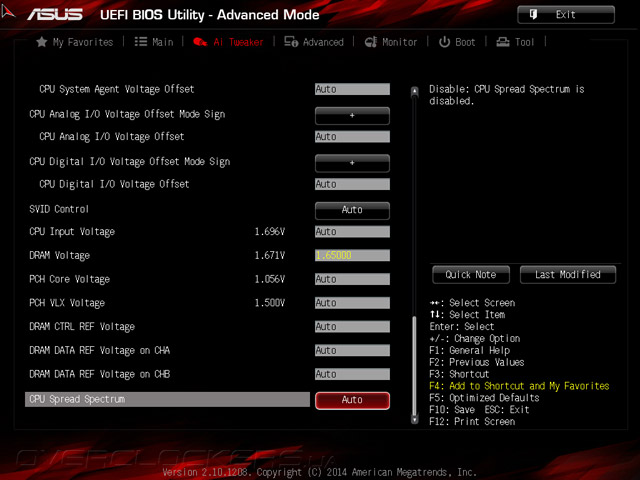Open SVID Control Auto dropdown
The height and width of the screenshot is (480, 640).
352,211
